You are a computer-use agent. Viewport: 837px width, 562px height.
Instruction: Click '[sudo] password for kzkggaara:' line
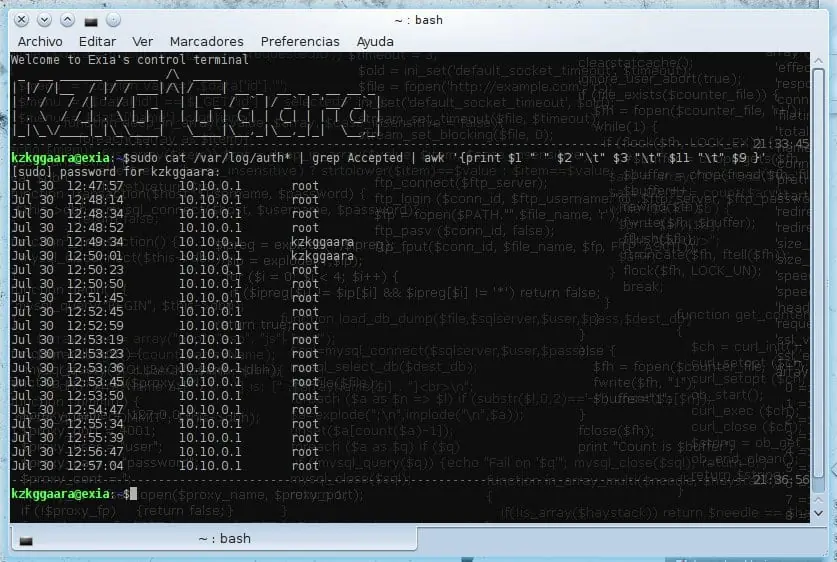point(116,172)
